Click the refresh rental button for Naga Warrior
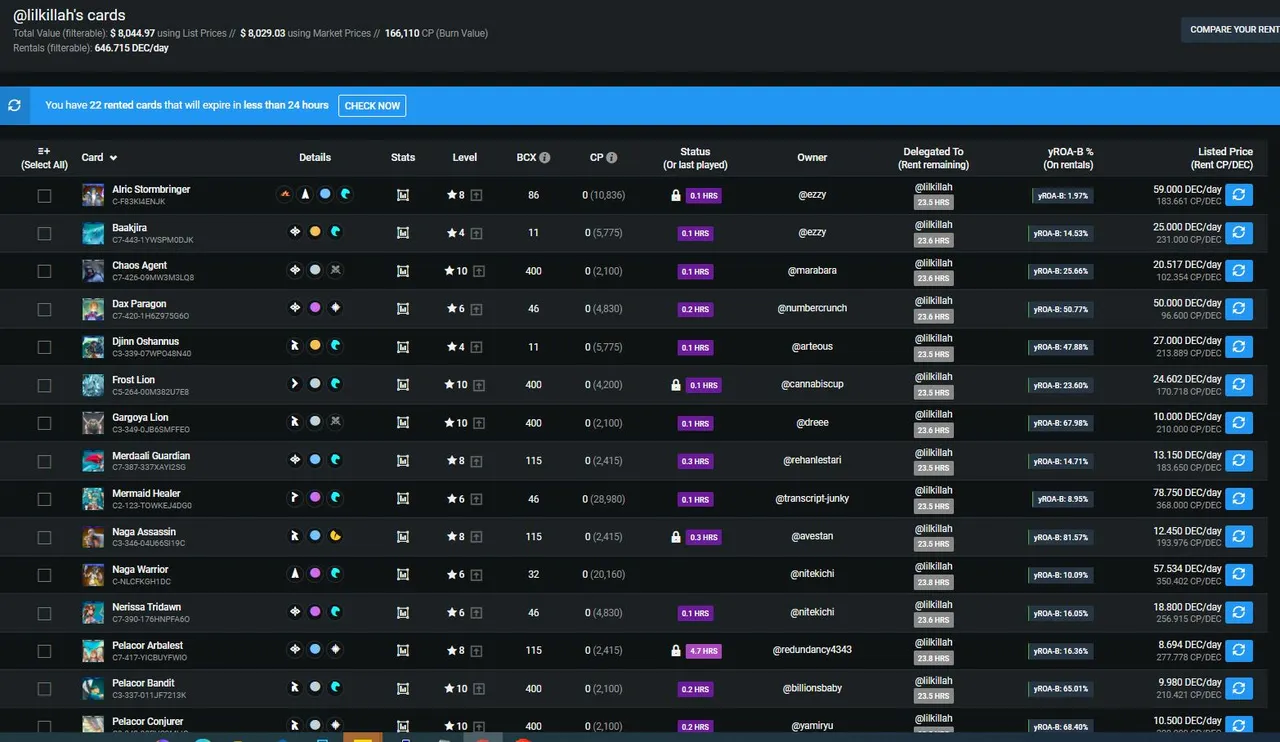Viewport: 1280px width, 742px height. point(1239,575)
